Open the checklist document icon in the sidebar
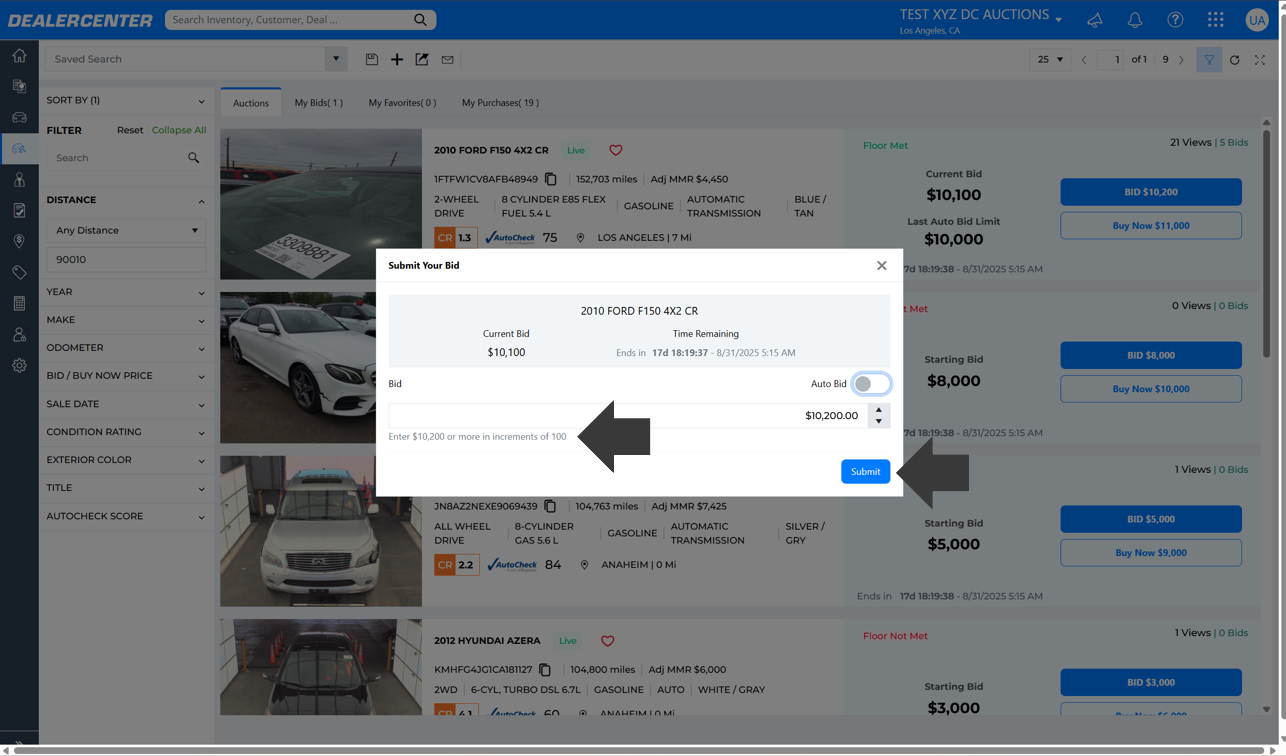The image size is (1286, 756). point(19,211)
